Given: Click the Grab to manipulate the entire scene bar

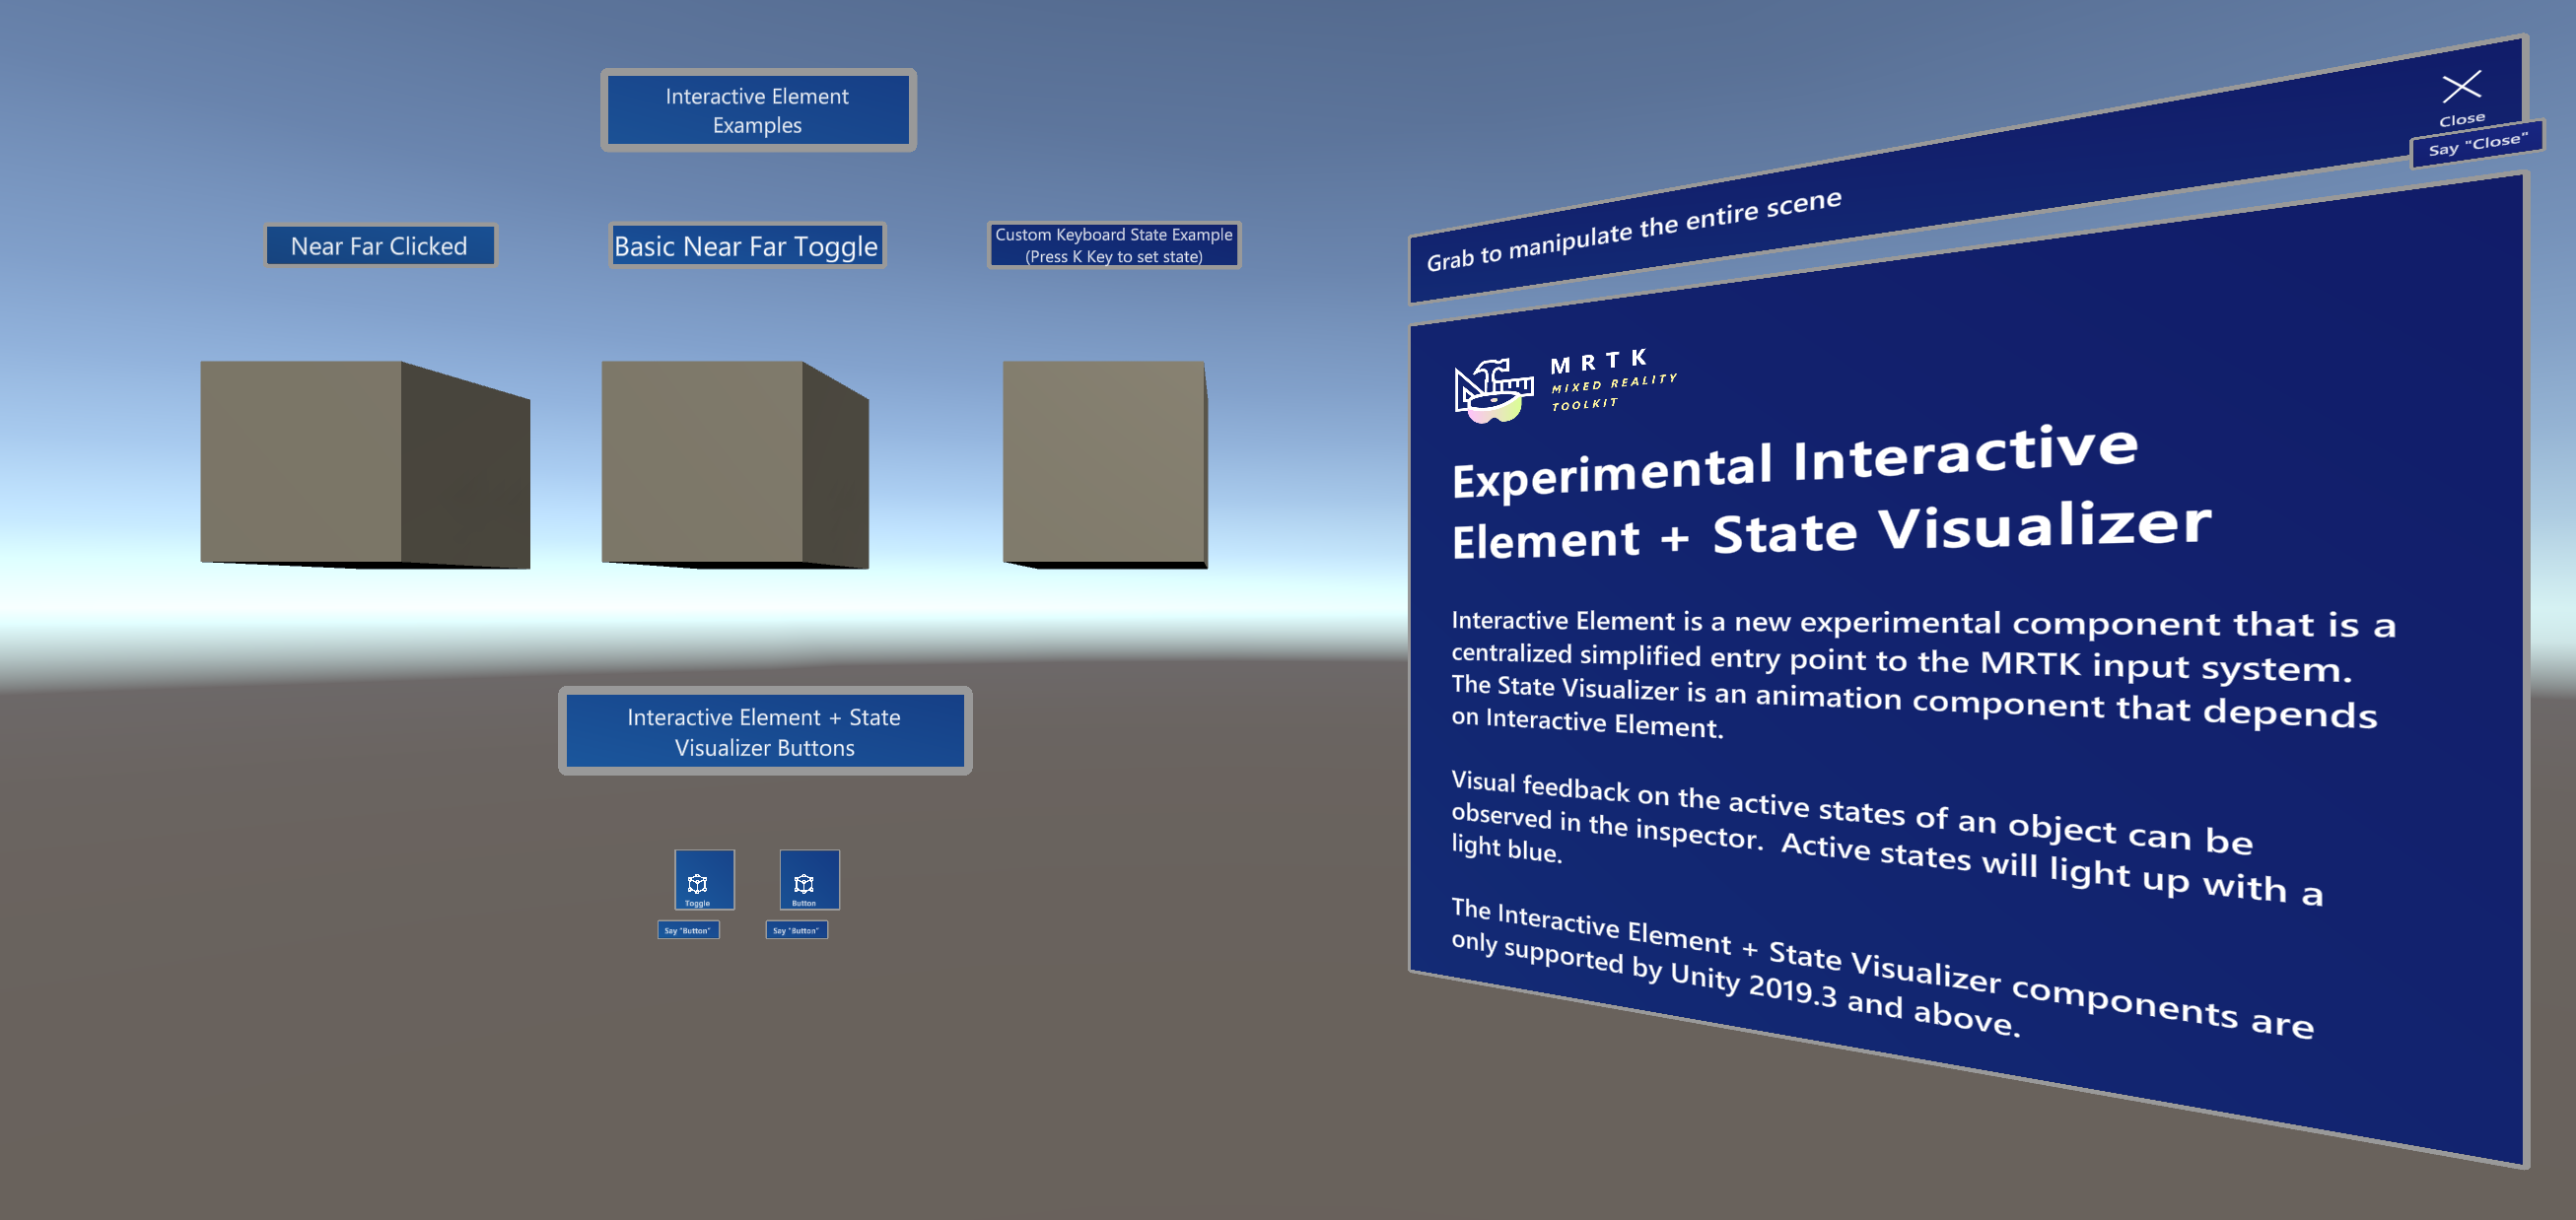Looking at the screenshot, I should [1965, 170].
